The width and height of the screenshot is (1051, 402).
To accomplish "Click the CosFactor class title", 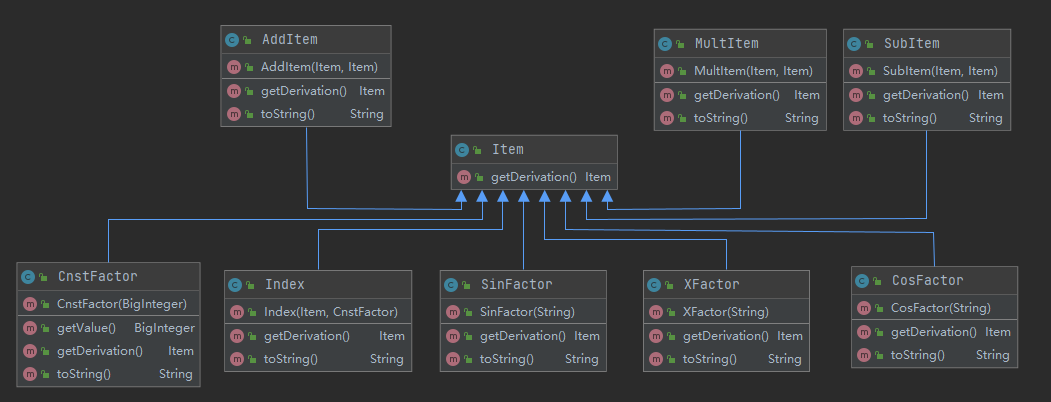I will [927, 281].
